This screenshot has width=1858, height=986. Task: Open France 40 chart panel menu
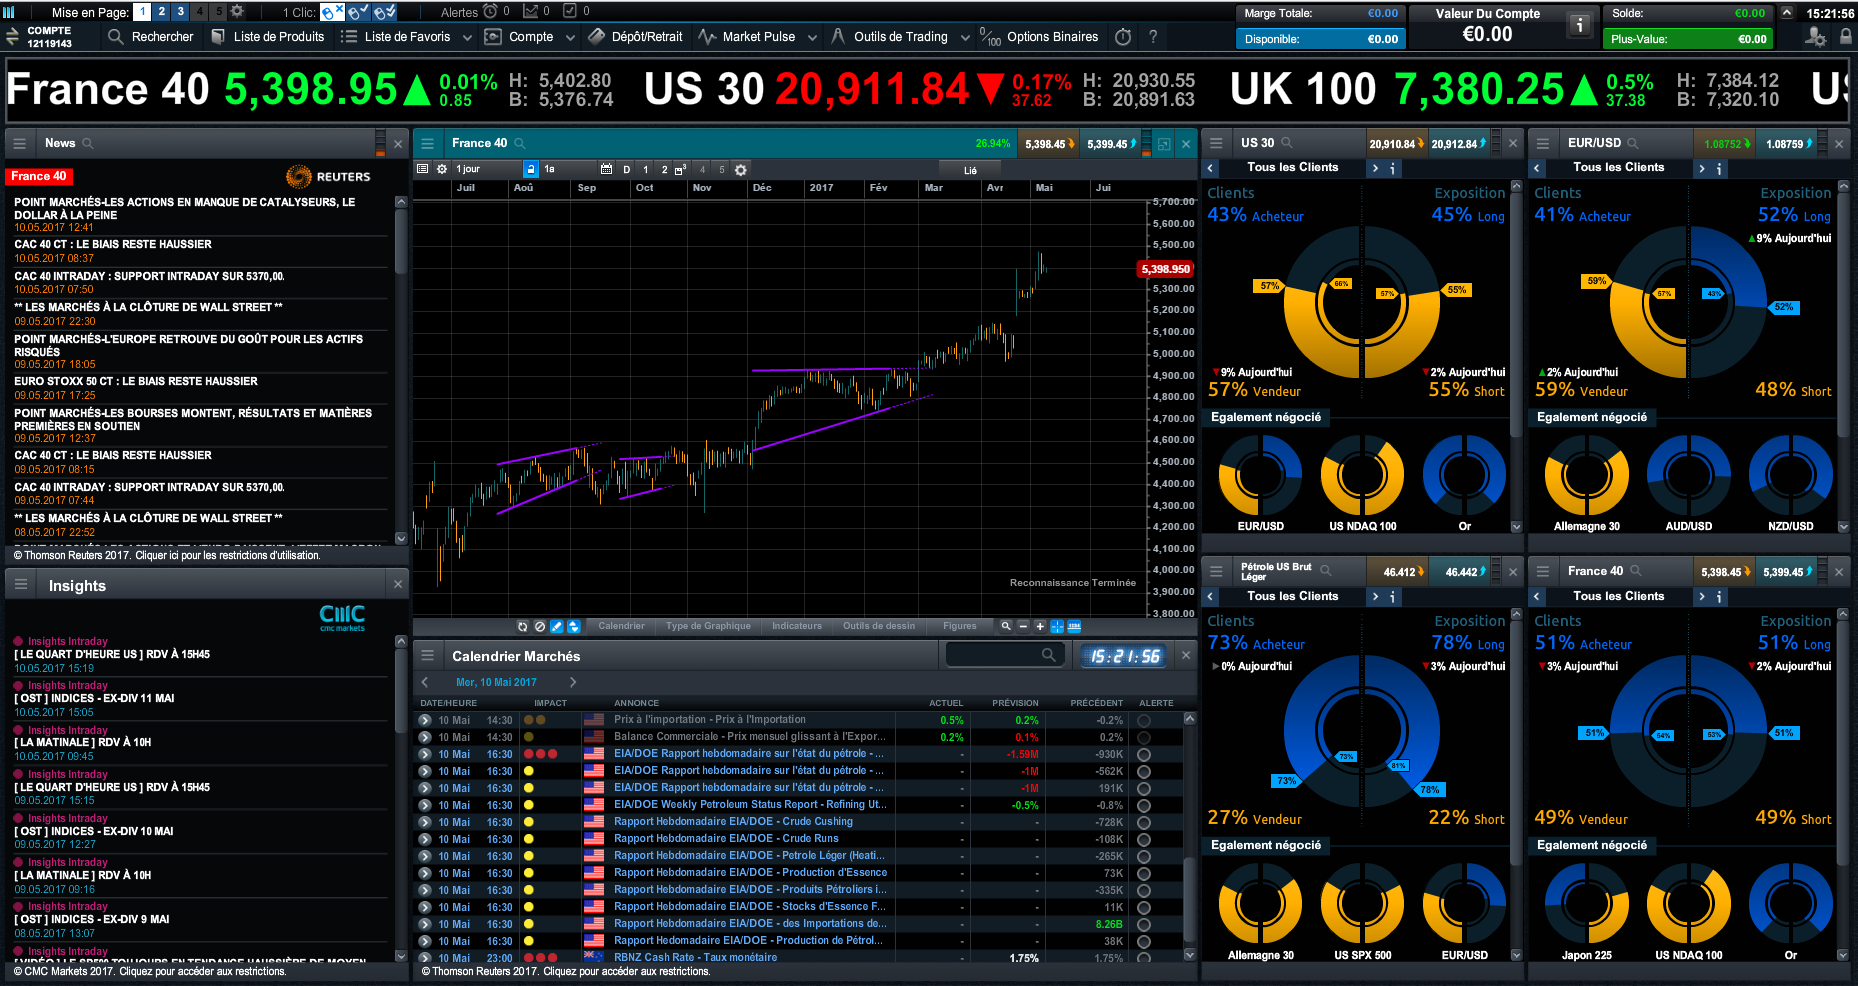pyautogui.click(x=427, y=144)
